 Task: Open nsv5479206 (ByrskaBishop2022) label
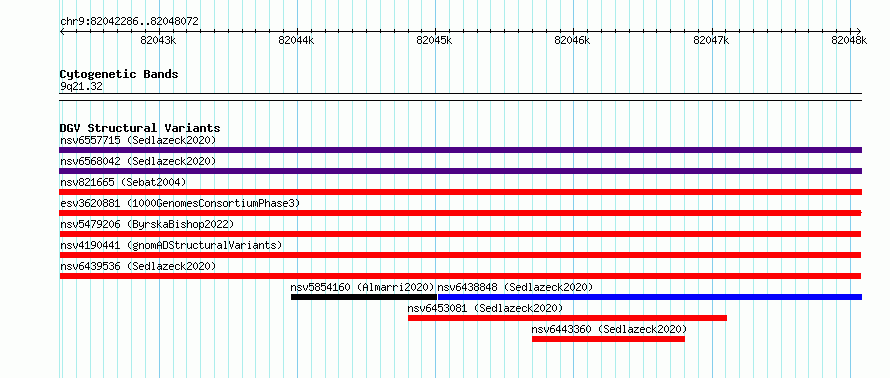coord(147,224)
